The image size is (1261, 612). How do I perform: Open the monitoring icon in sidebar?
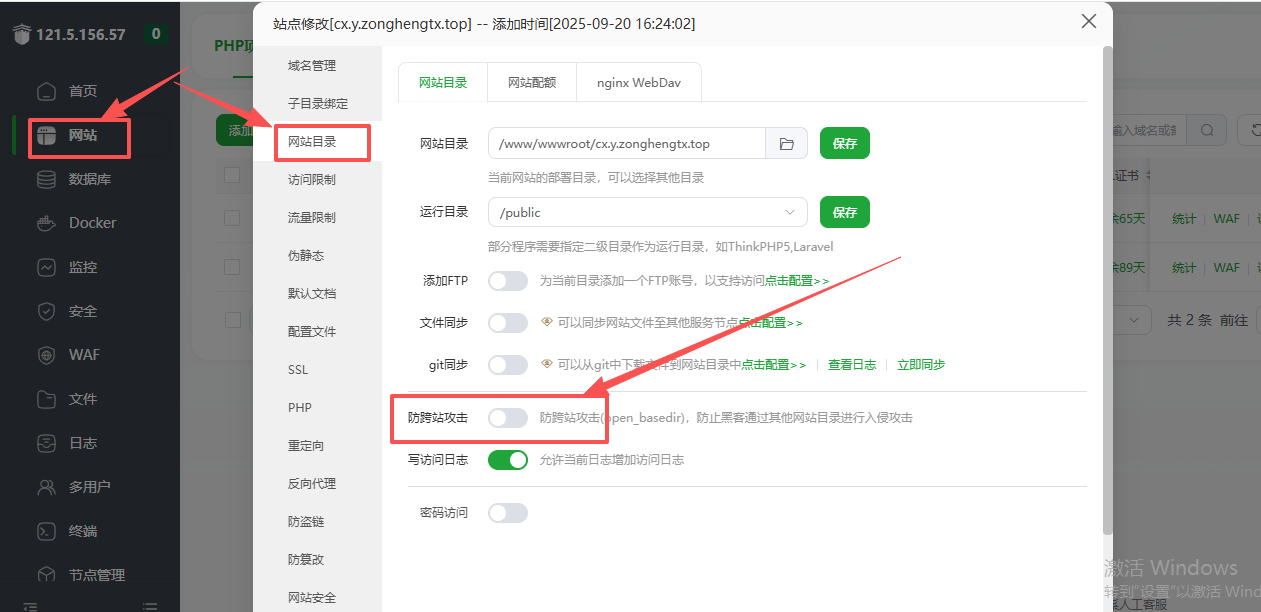(x=46, y=267)
